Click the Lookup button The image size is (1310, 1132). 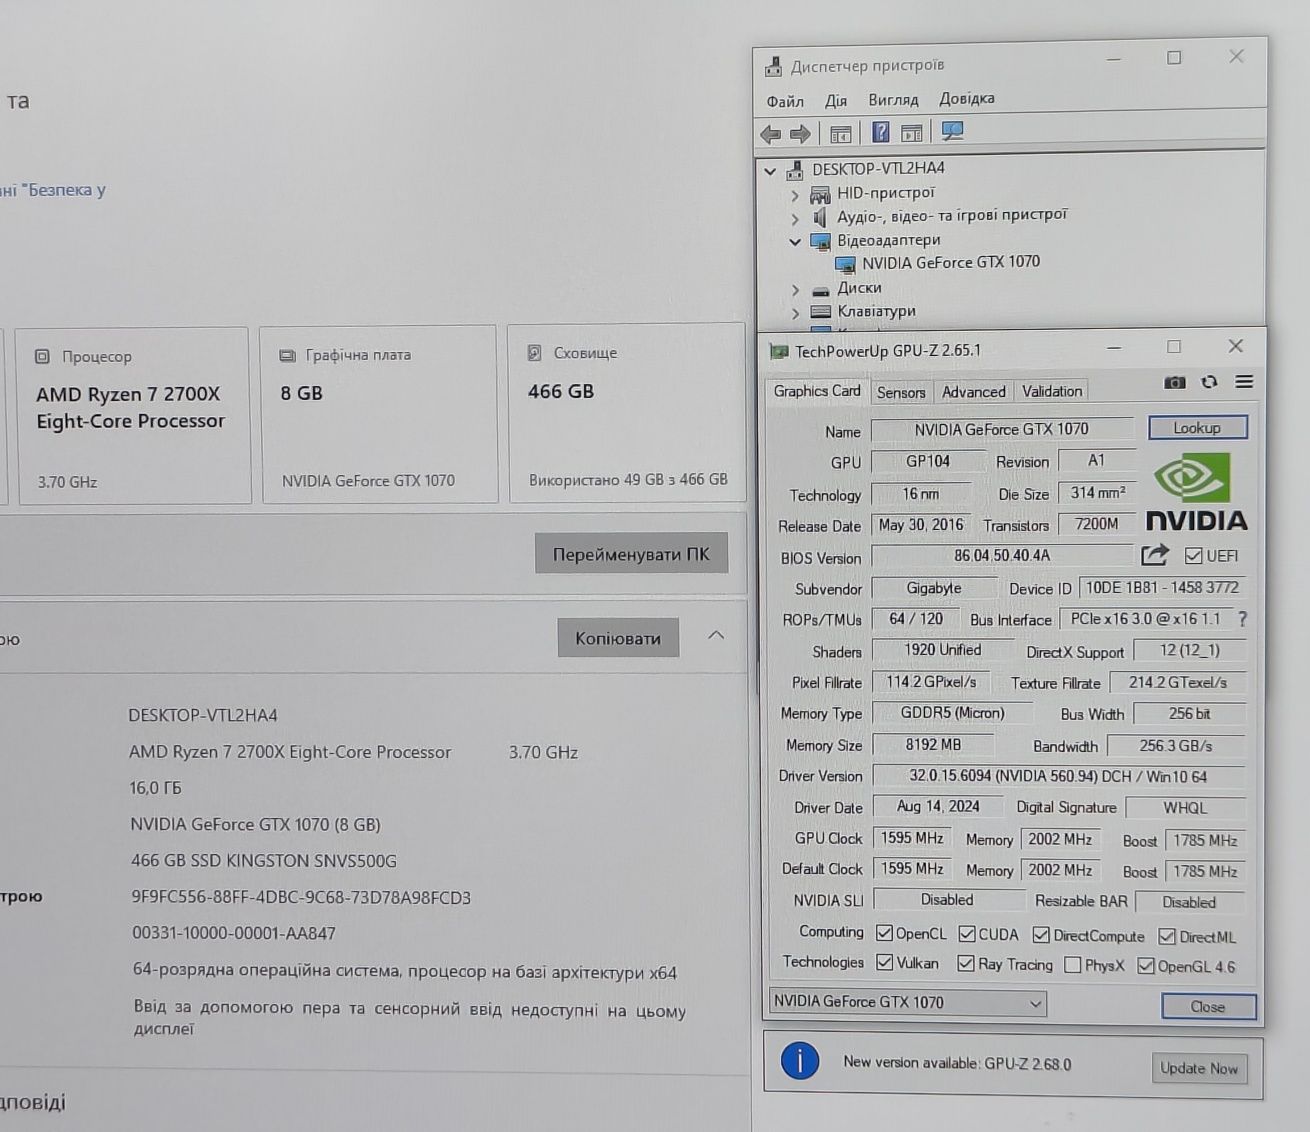(1197, 427)
